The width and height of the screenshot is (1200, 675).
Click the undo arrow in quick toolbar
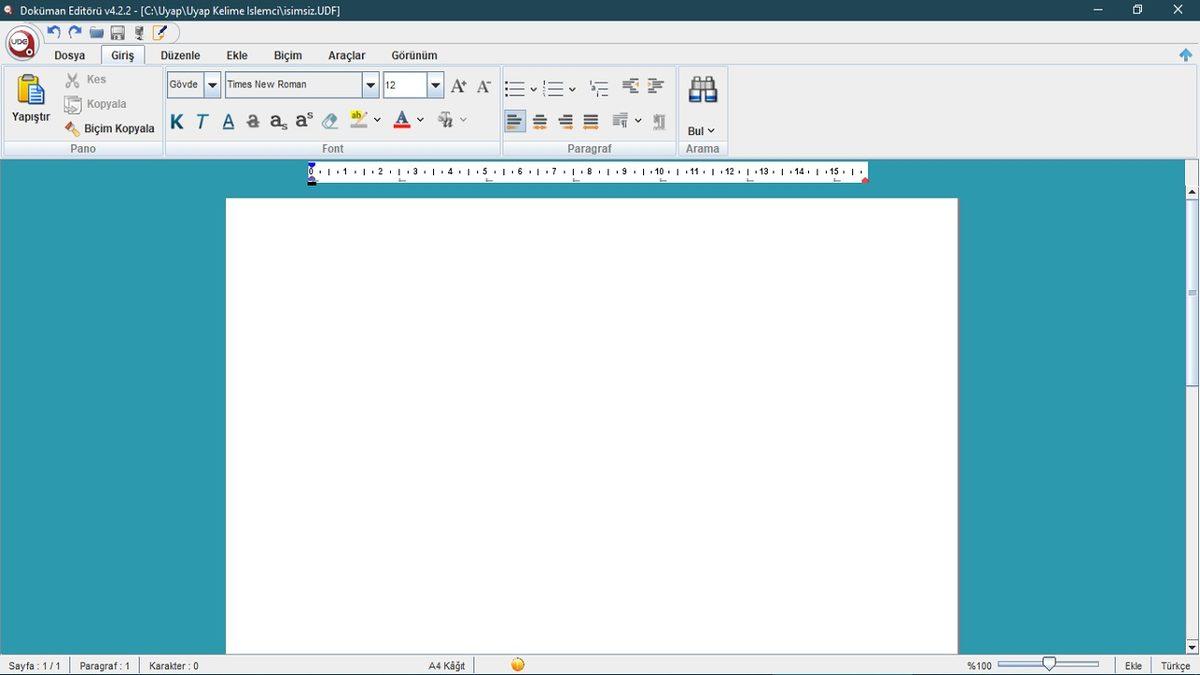(54, 33)
